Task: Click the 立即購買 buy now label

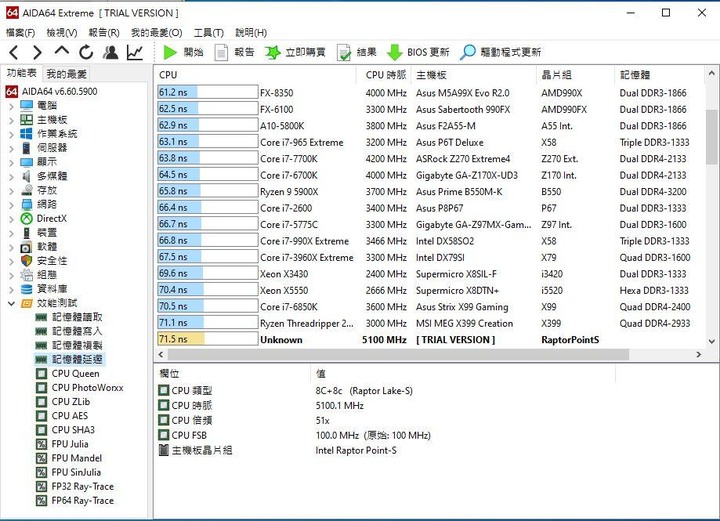Action: click(305, 52)
